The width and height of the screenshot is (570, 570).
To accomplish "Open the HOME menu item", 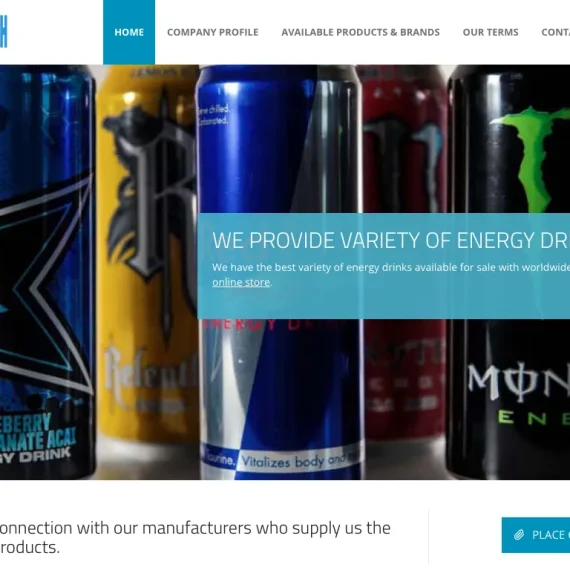I will (x=129, y=32).
